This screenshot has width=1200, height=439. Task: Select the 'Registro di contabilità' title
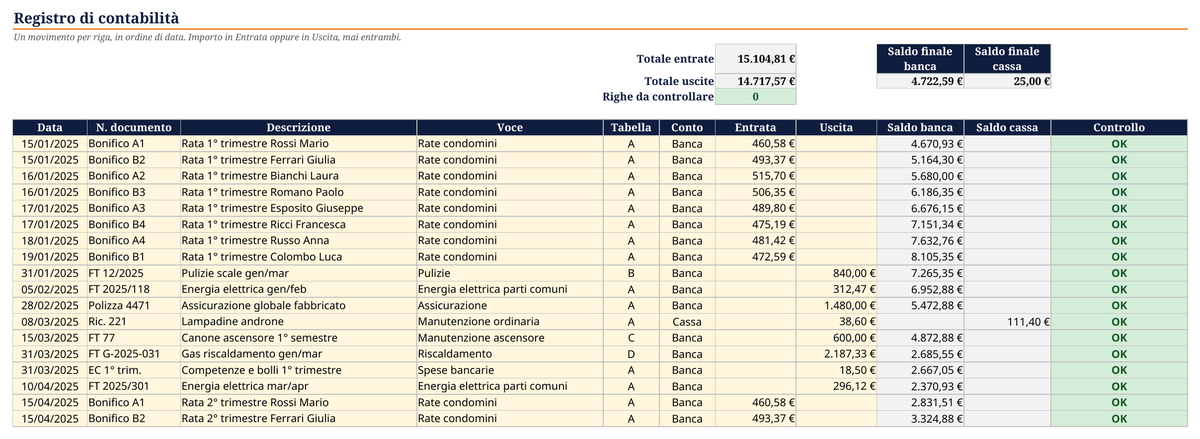coord(97,18)
